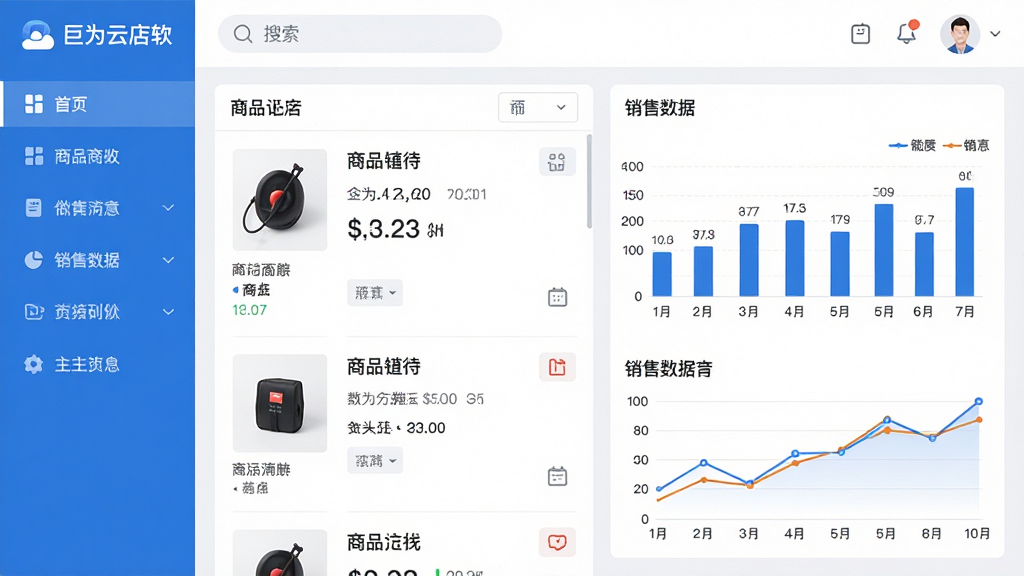This screenshot has height=576, width=1024.
Task: Click the blue data point at 10月
Action: pyautogui.click(x=978, y=401)
